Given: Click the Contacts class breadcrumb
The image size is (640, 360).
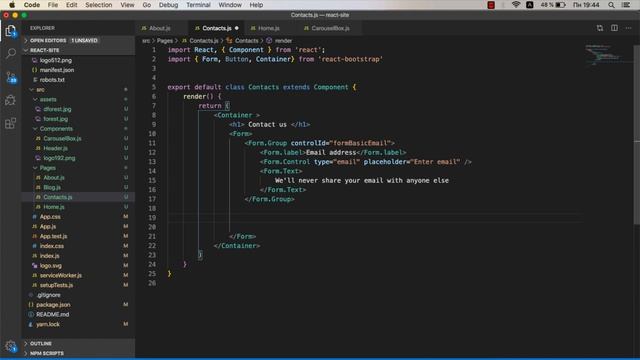Looking at the screenshot, I should coord(247,41).
